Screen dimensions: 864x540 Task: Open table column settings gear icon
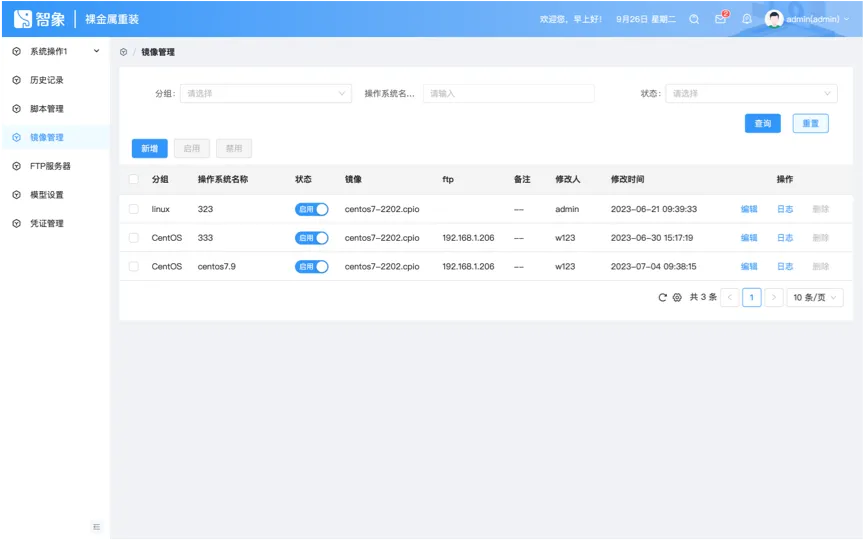[x=677, y=298]
